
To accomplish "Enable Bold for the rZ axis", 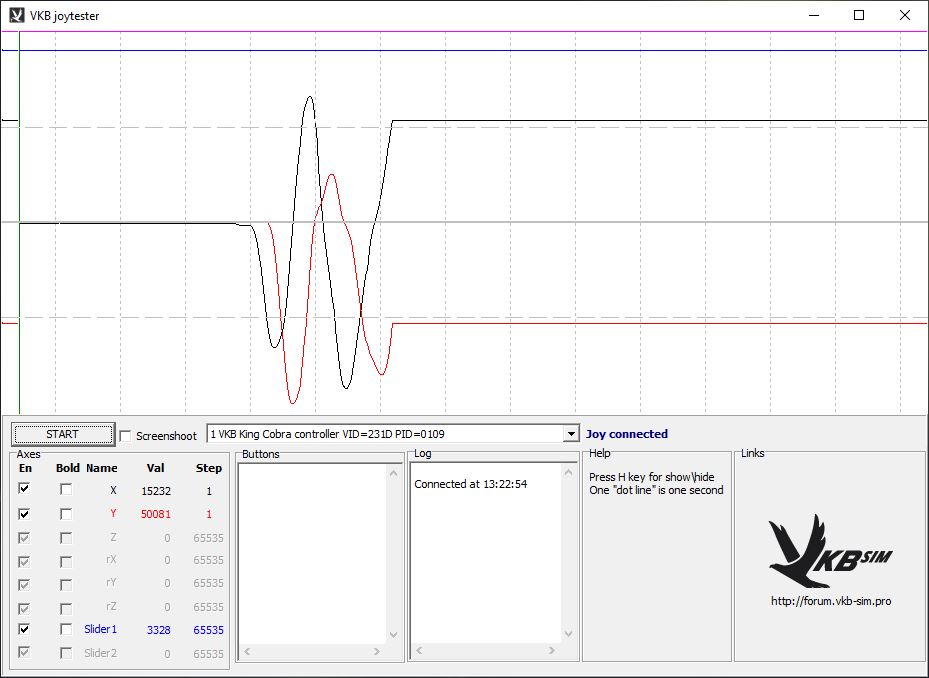I will tap(66, 608).
